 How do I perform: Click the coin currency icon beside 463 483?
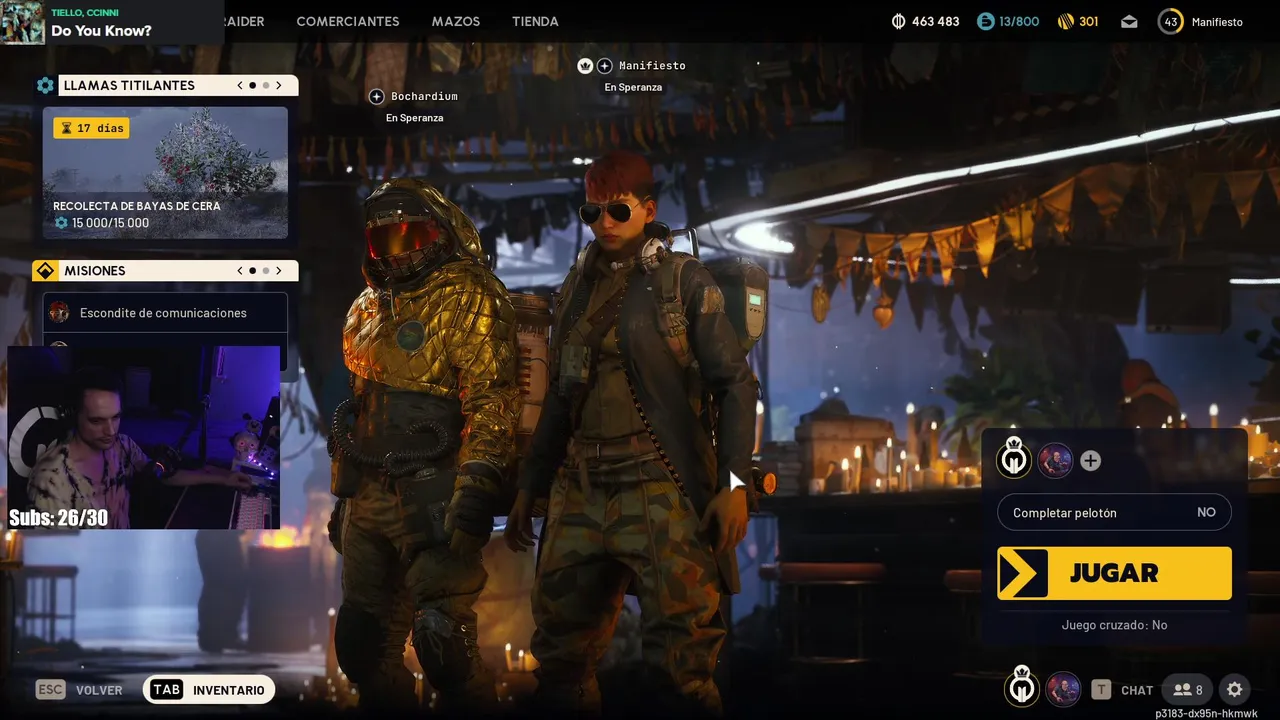pyautogui.click(x=898, y=21)
